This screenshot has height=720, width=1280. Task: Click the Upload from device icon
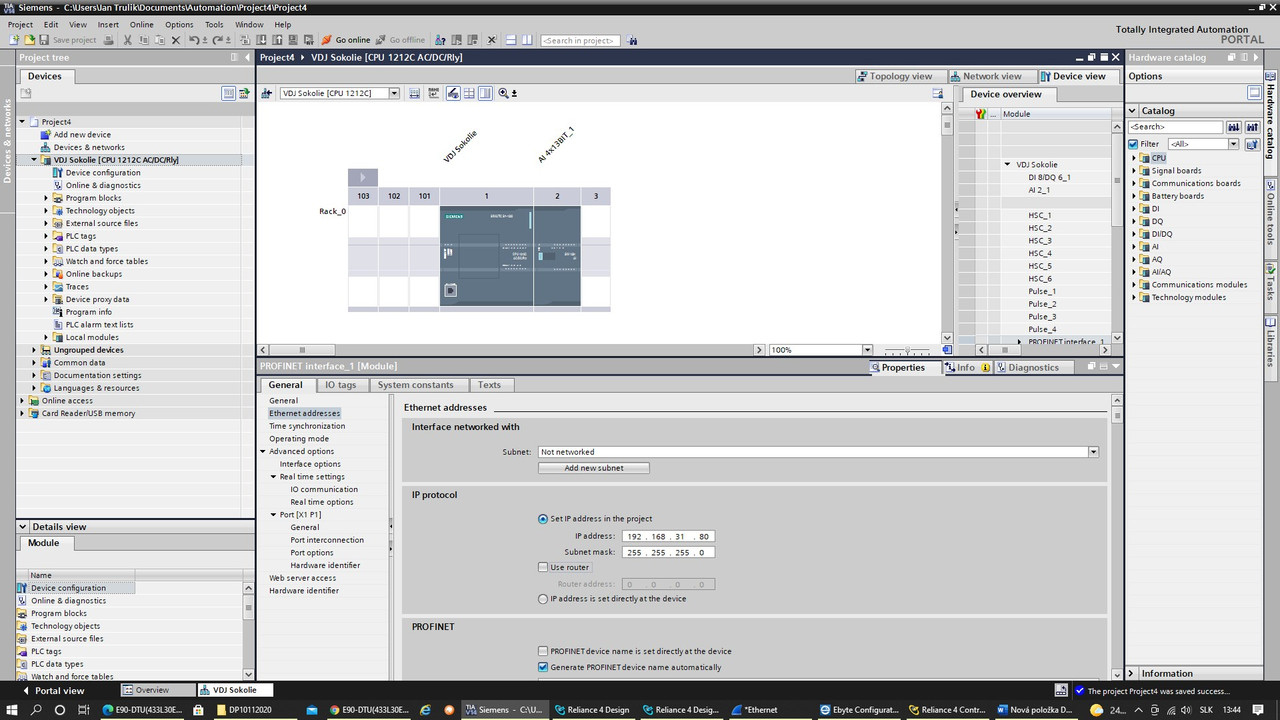click(276, 40)
